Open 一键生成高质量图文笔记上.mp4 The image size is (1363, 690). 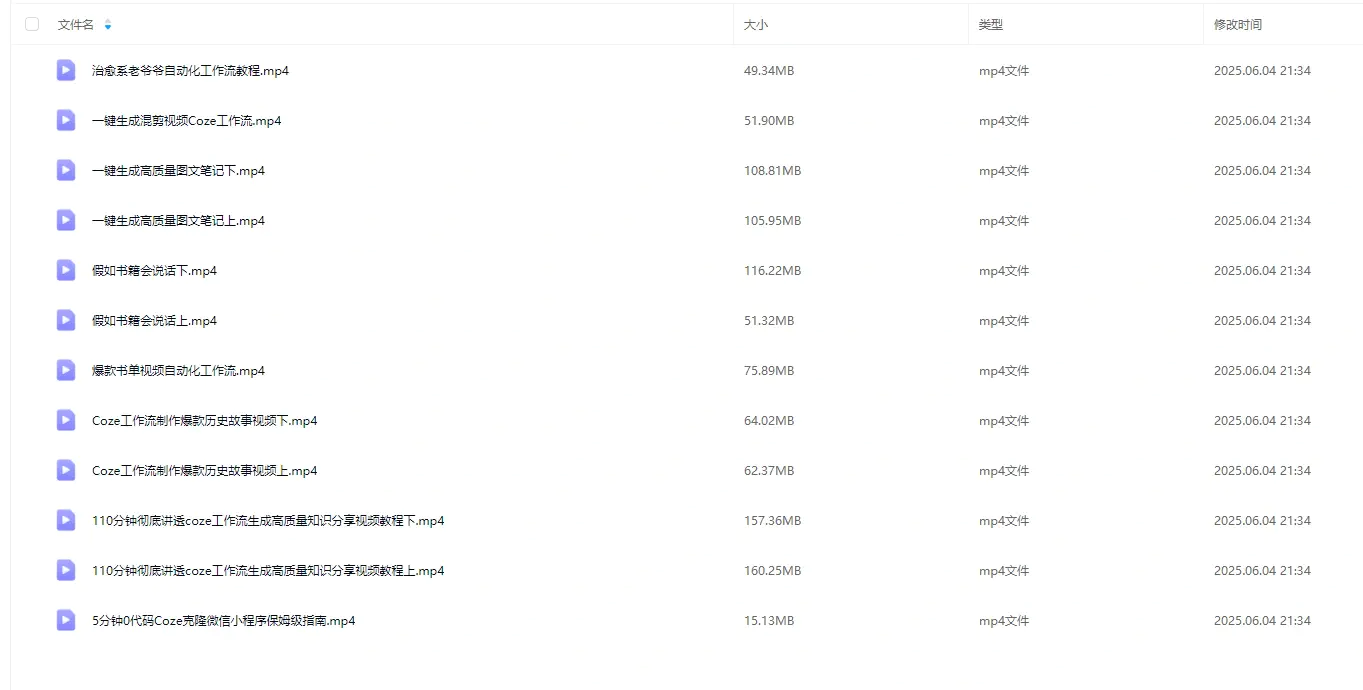(178, 221)
